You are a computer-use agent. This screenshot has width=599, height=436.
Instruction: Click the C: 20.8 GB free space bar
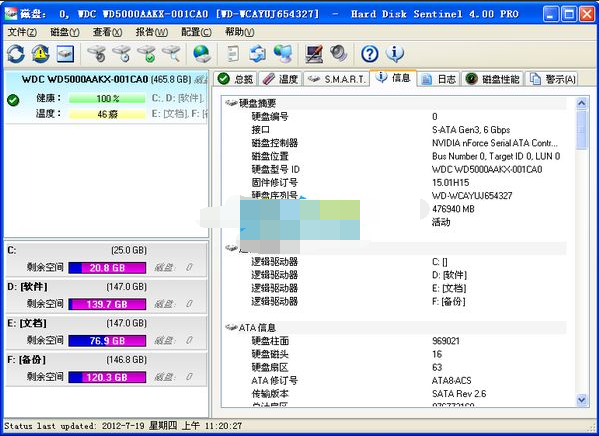pos(107,268)
